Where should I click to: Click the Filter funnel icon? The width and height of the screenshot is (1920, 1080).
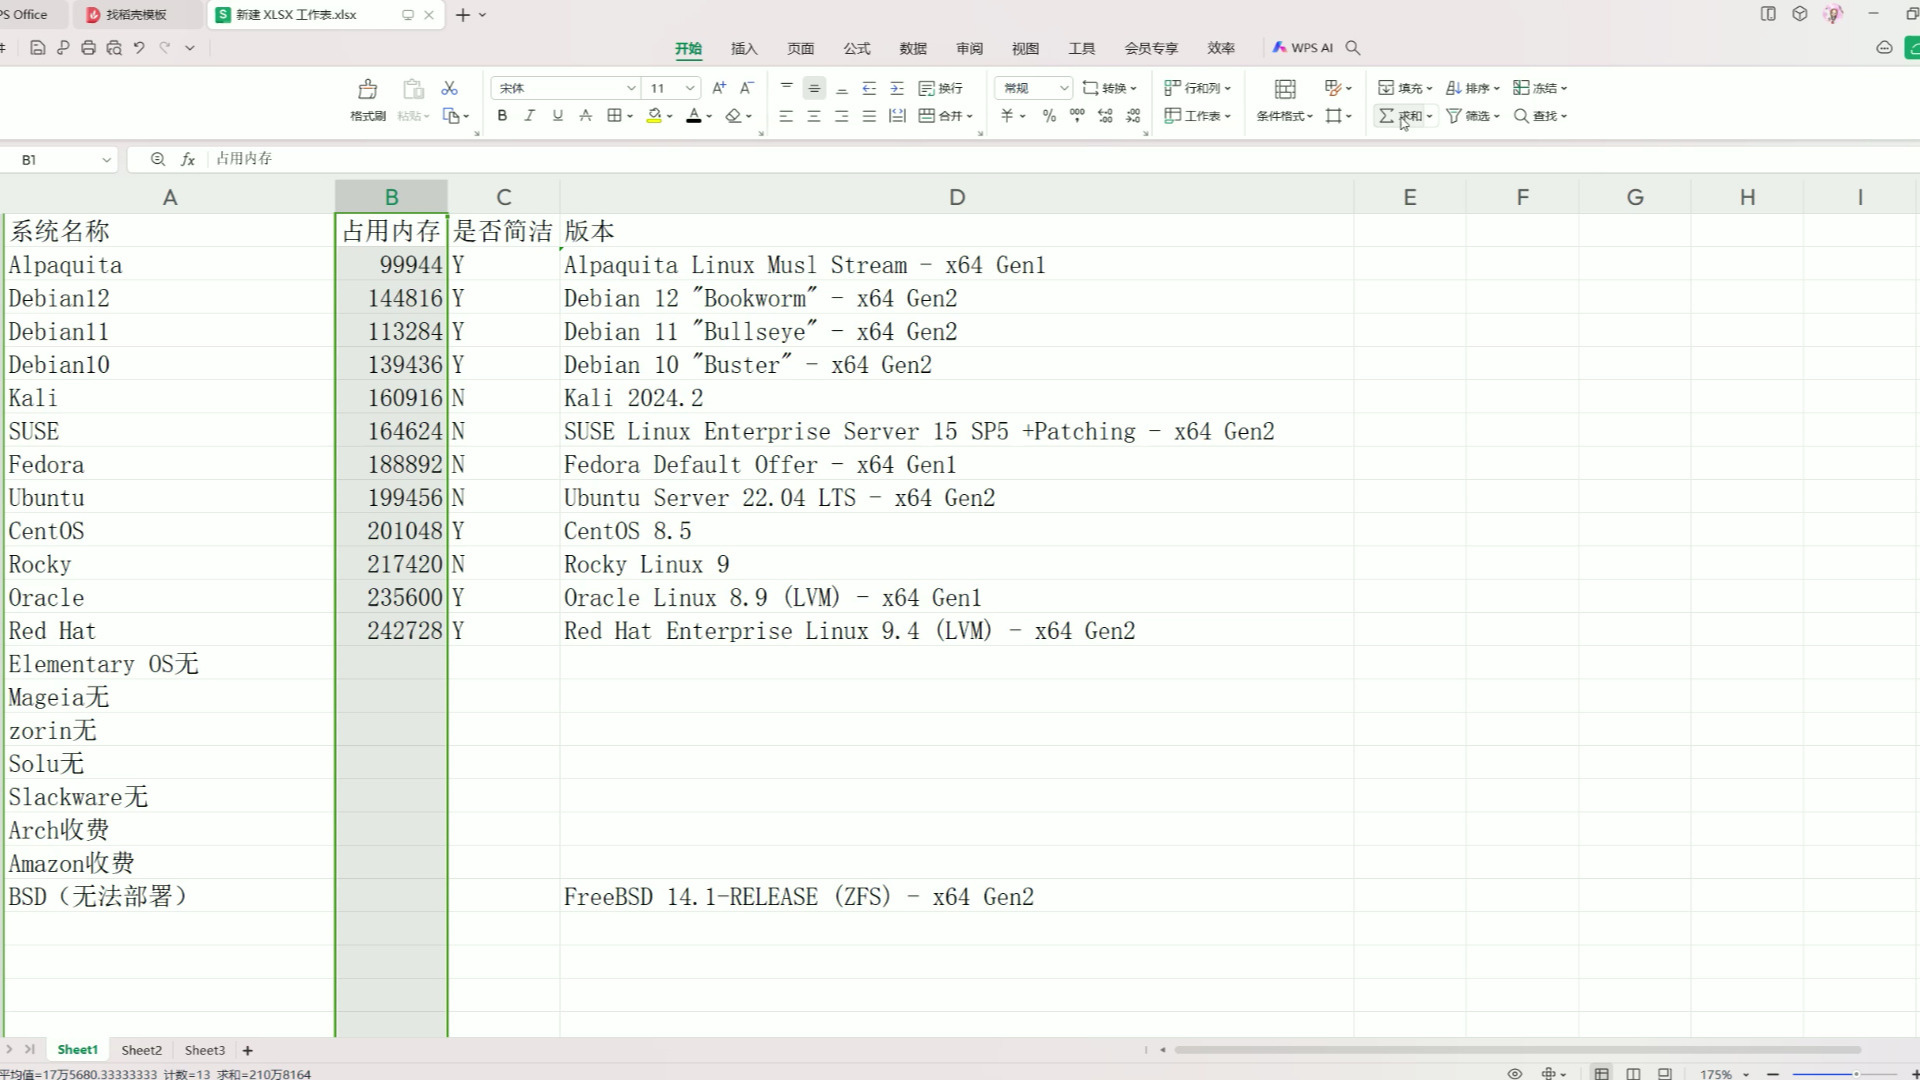coord(1454,116)
